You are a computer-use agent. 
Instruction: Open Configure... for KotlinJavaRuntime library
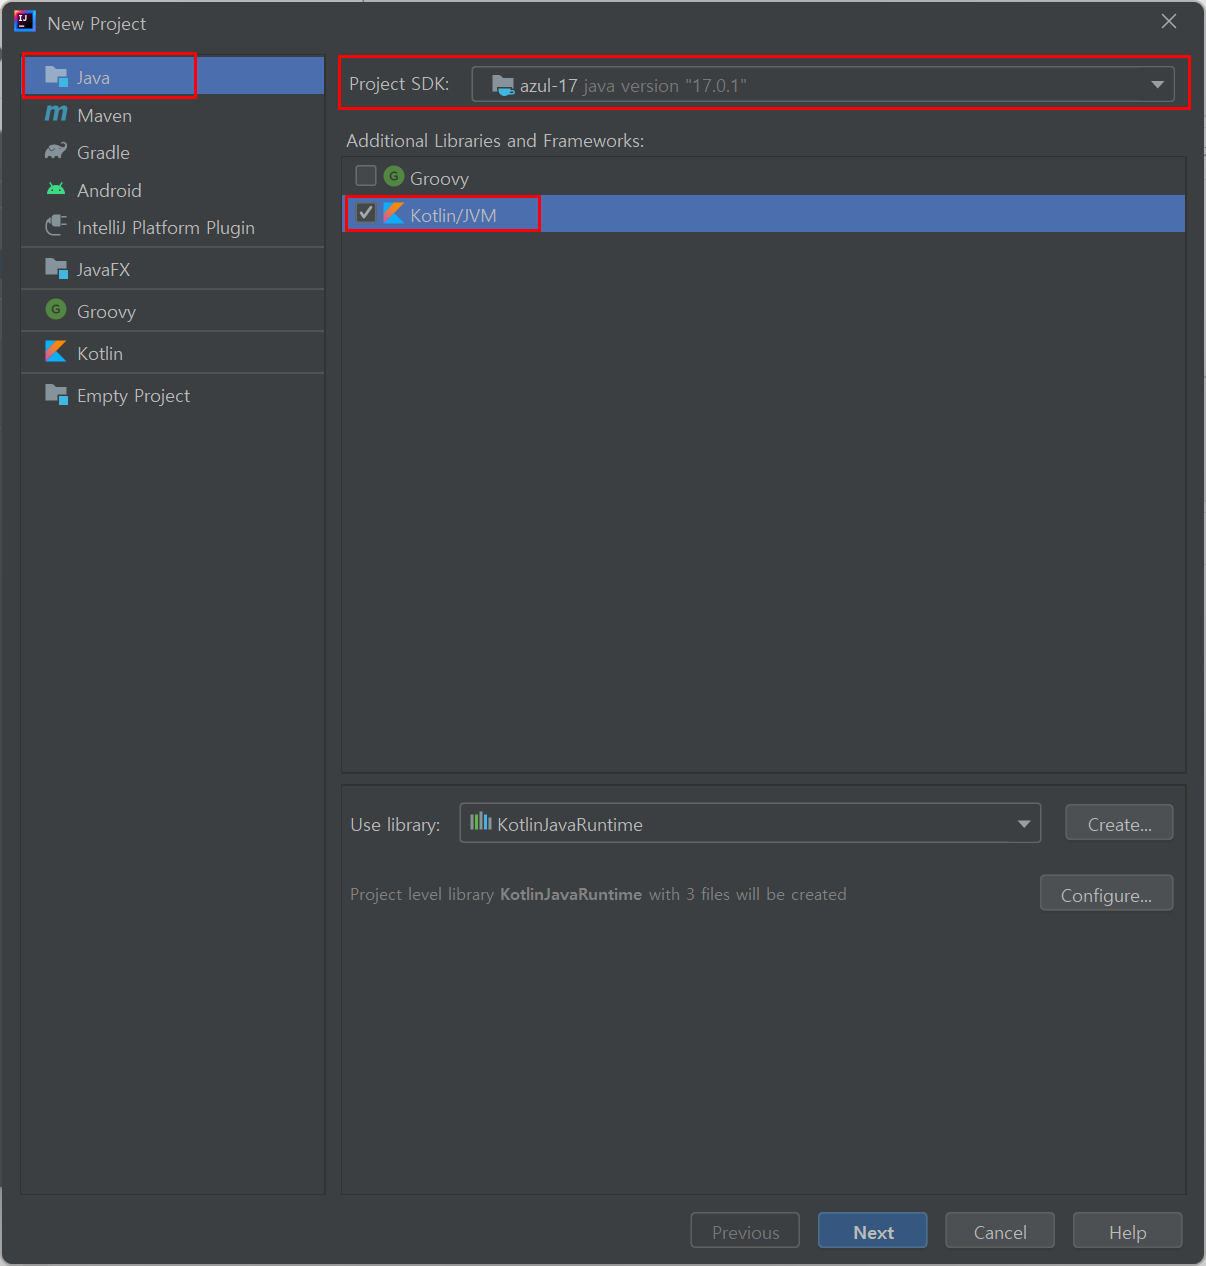coord(1106,894)
